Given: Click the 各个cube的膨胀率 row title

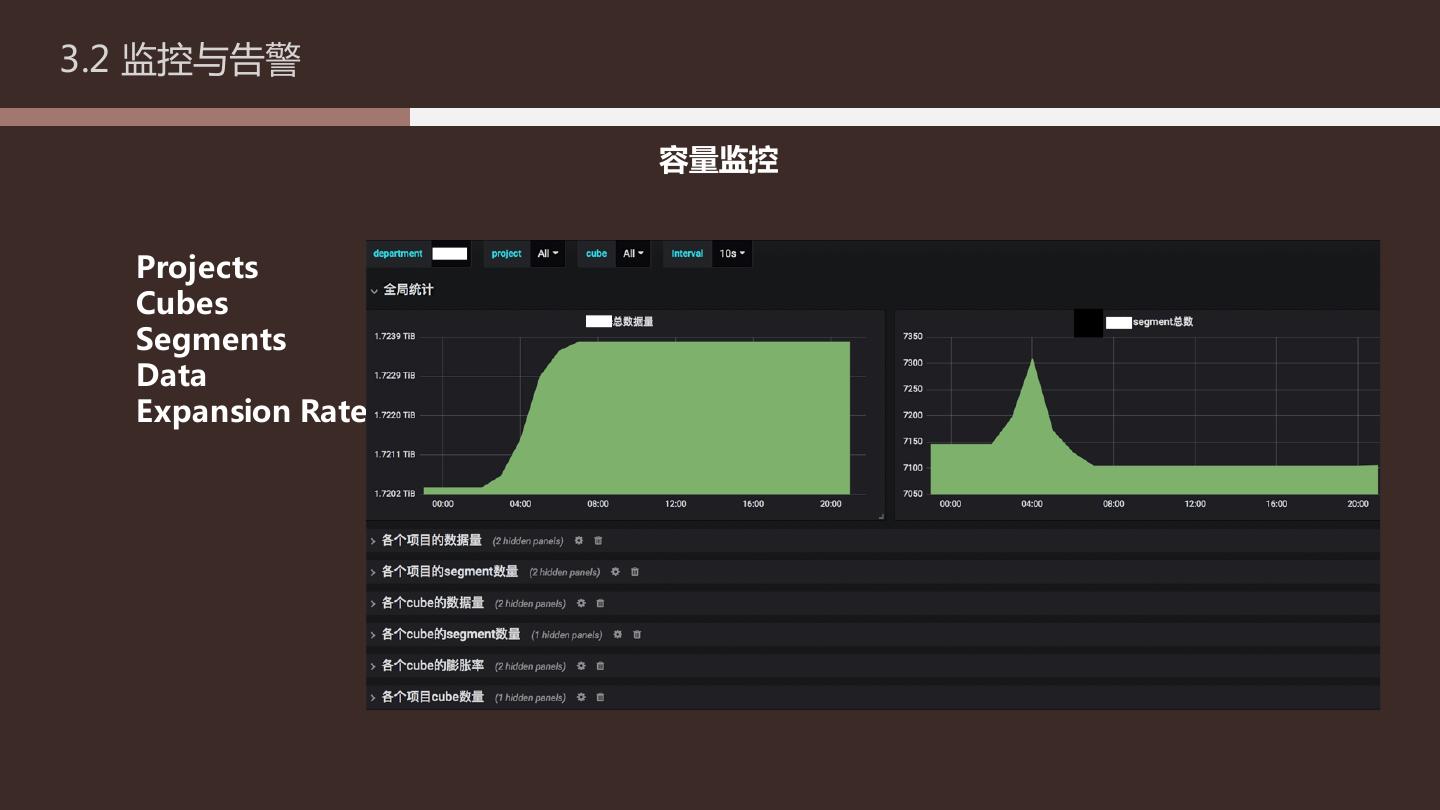Looking at the screenshot, I should point(433,666).
